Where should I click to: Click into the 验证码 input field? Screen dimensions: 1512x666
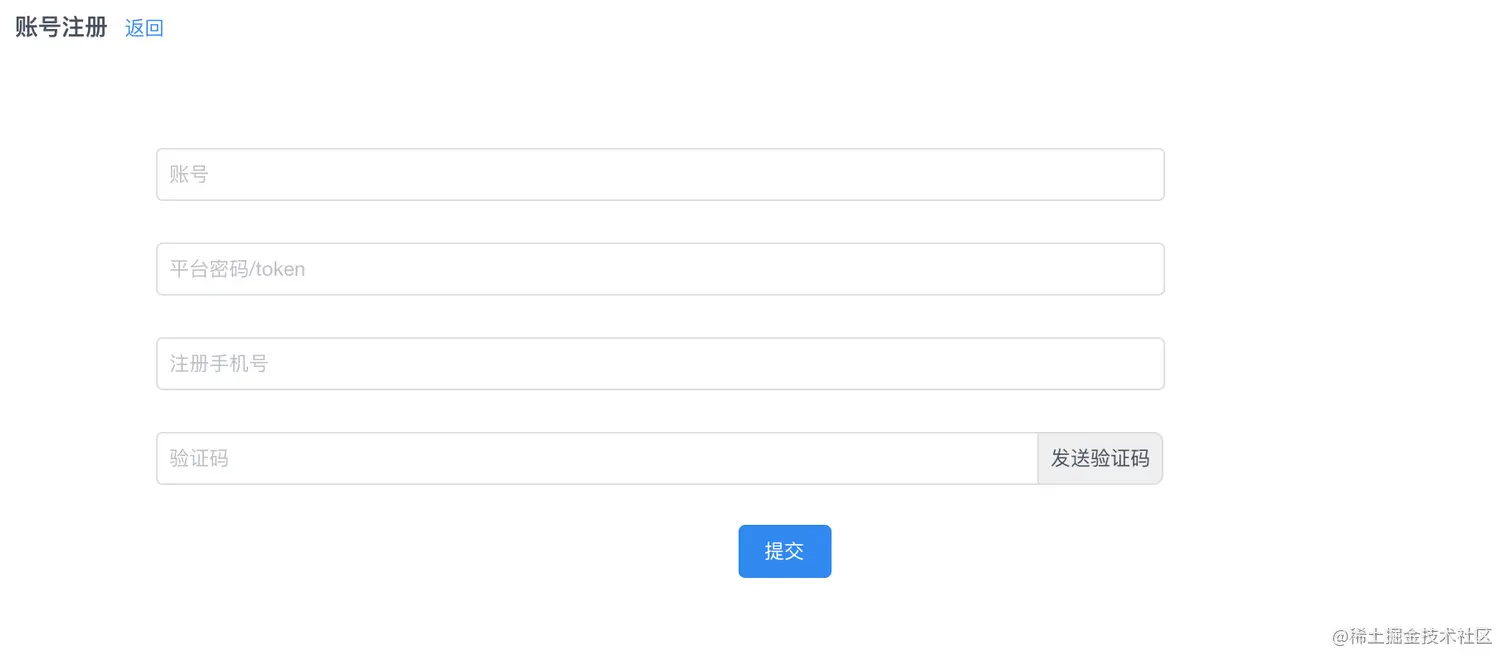click(597, 458)
